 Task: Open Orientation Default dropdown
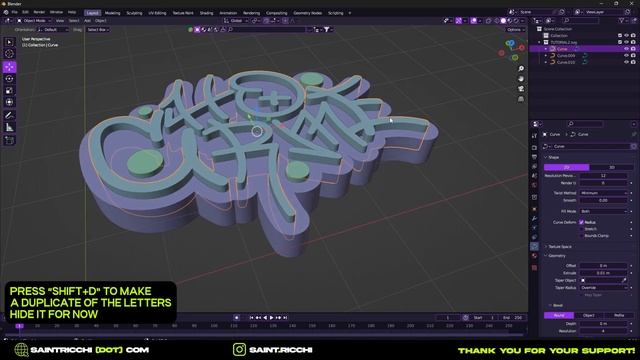[53, 30]
